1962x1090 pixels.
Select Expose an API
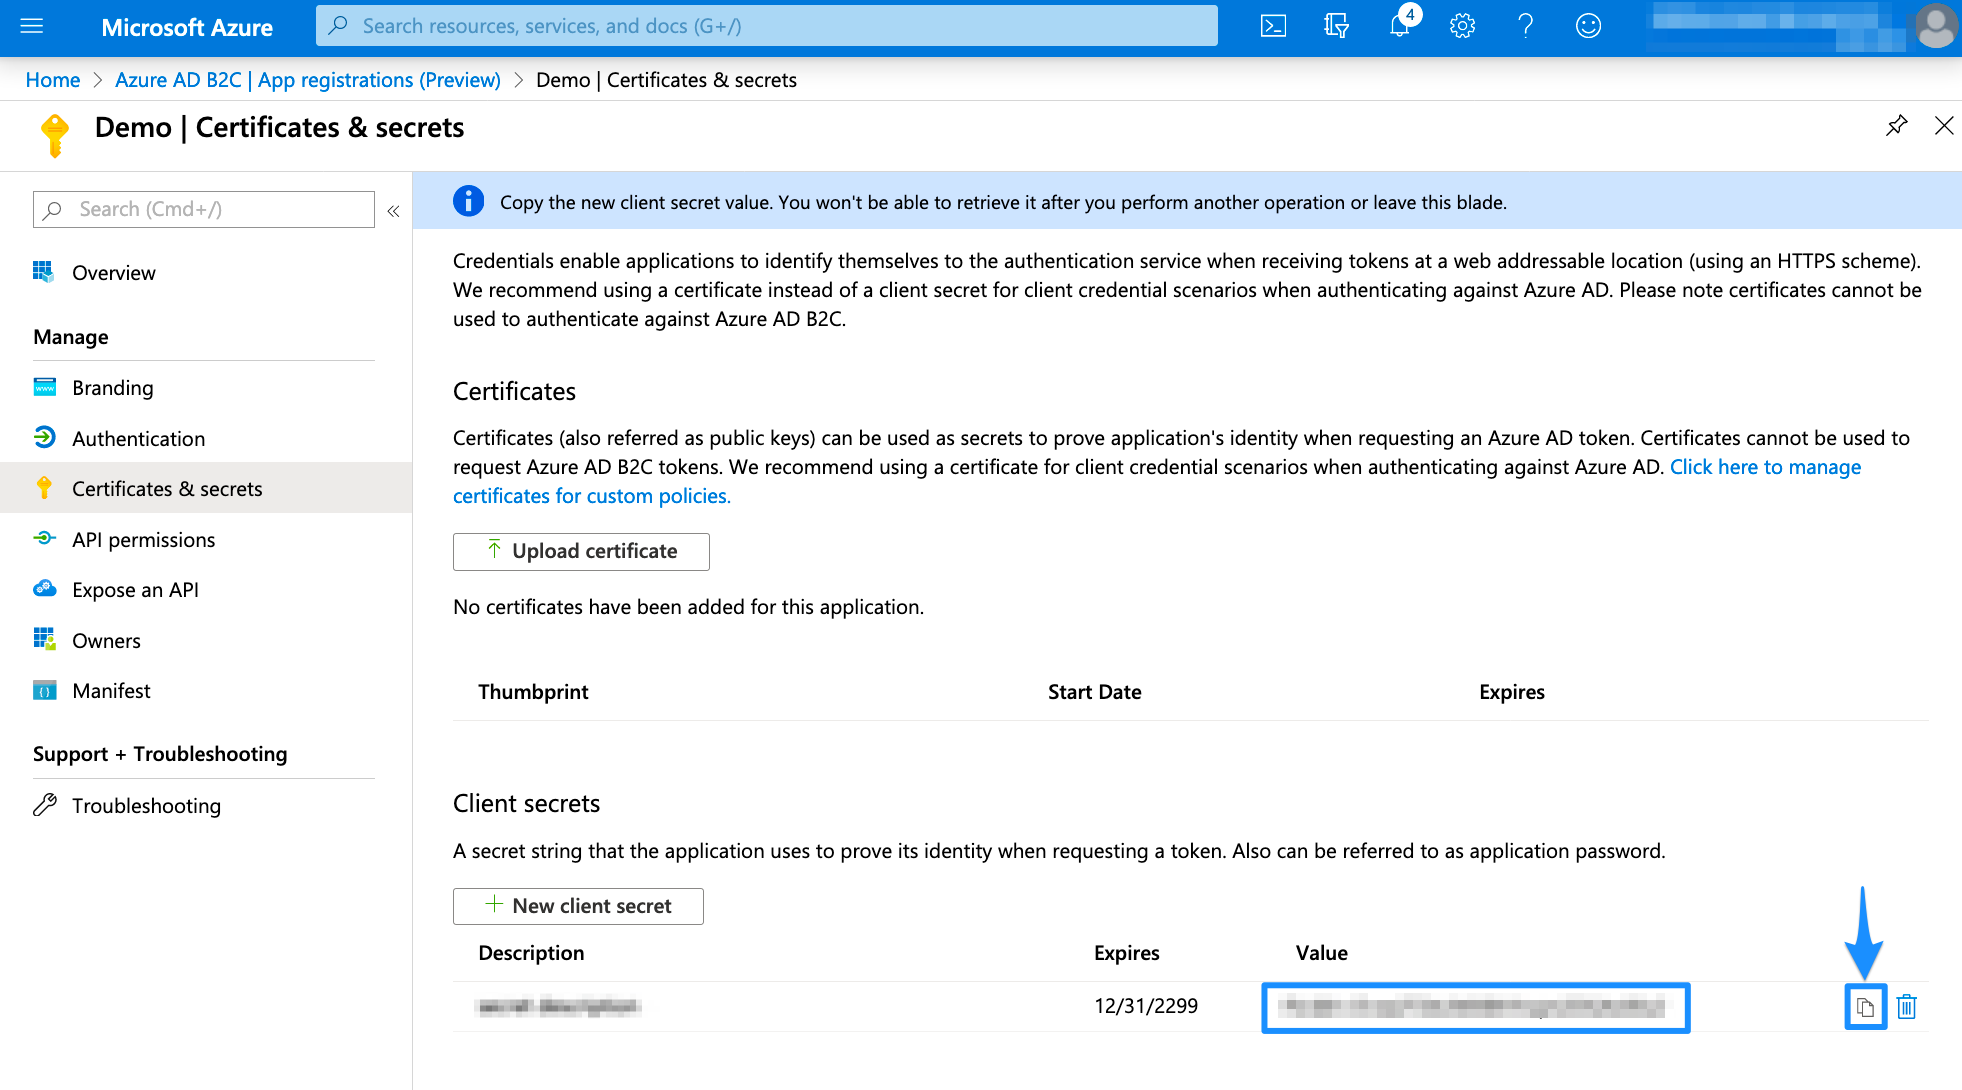pos(135,589)
